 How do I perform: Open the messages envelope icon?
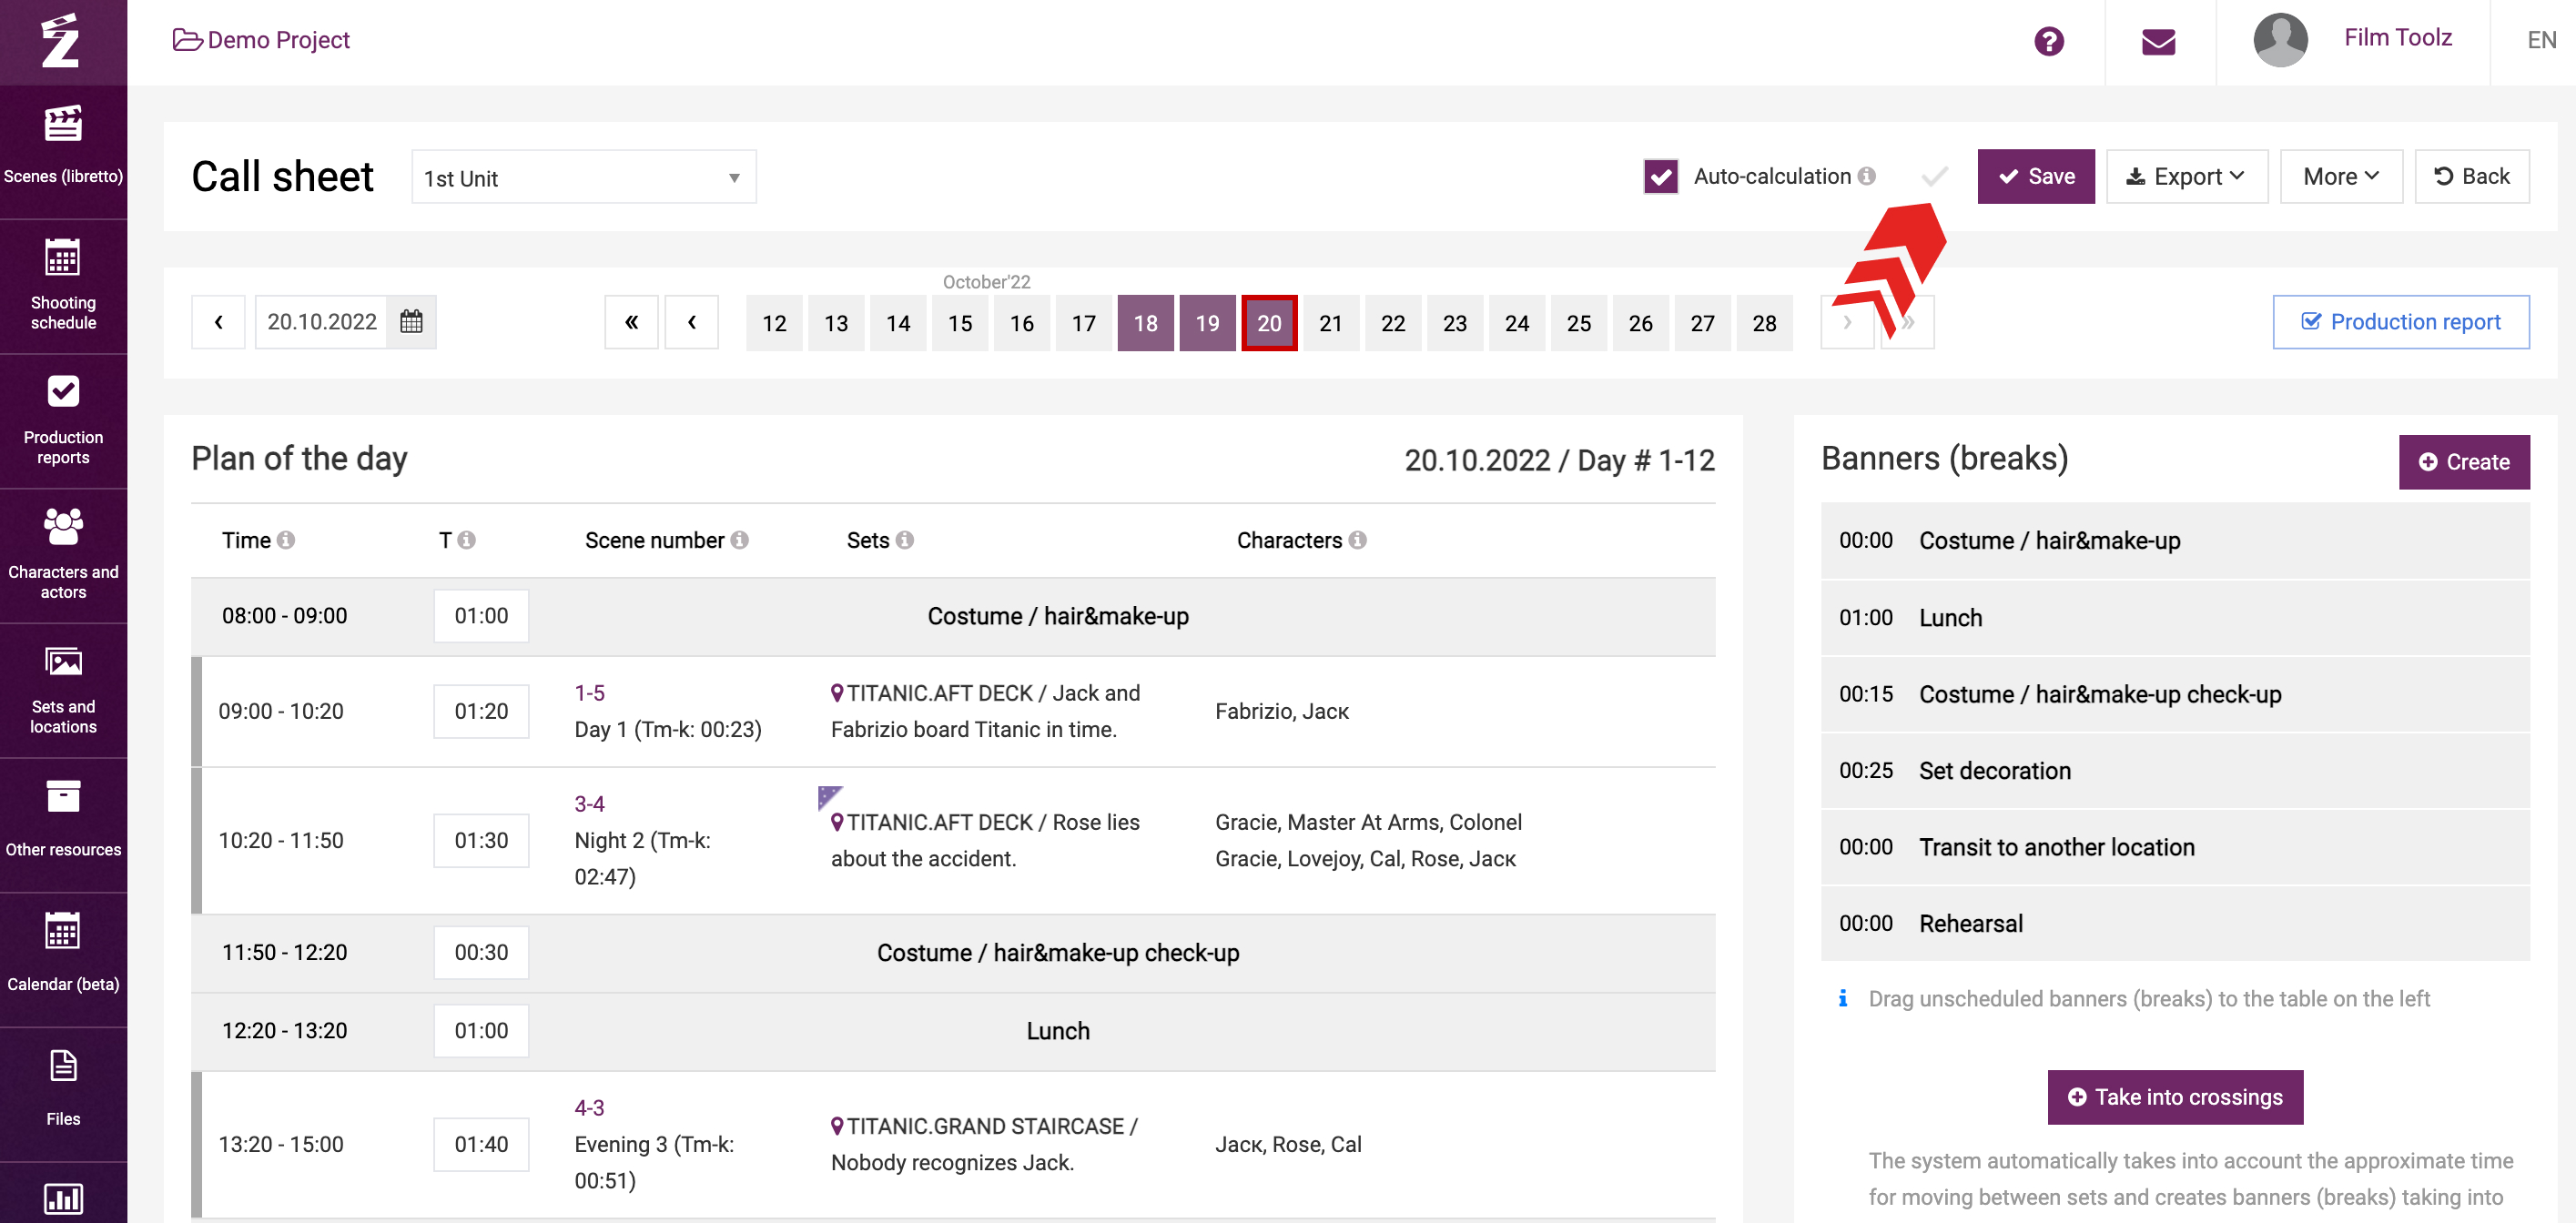[2158, 41]
